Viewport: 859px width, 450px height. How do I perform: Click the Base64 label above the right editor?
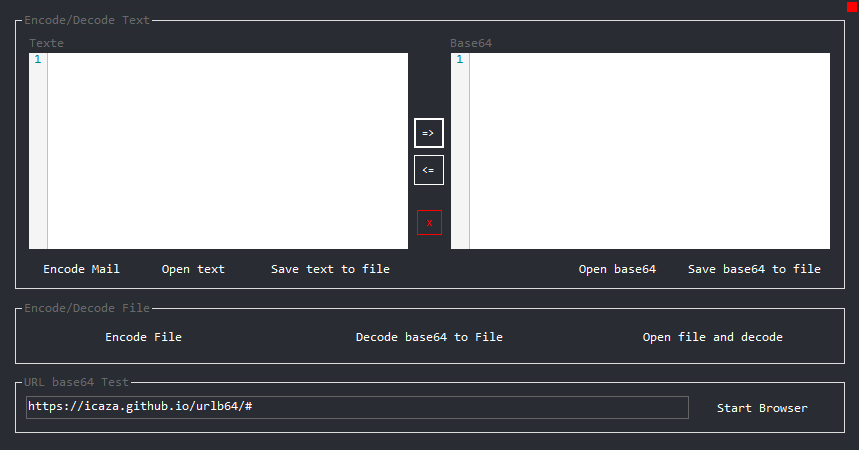pos(471,43)
